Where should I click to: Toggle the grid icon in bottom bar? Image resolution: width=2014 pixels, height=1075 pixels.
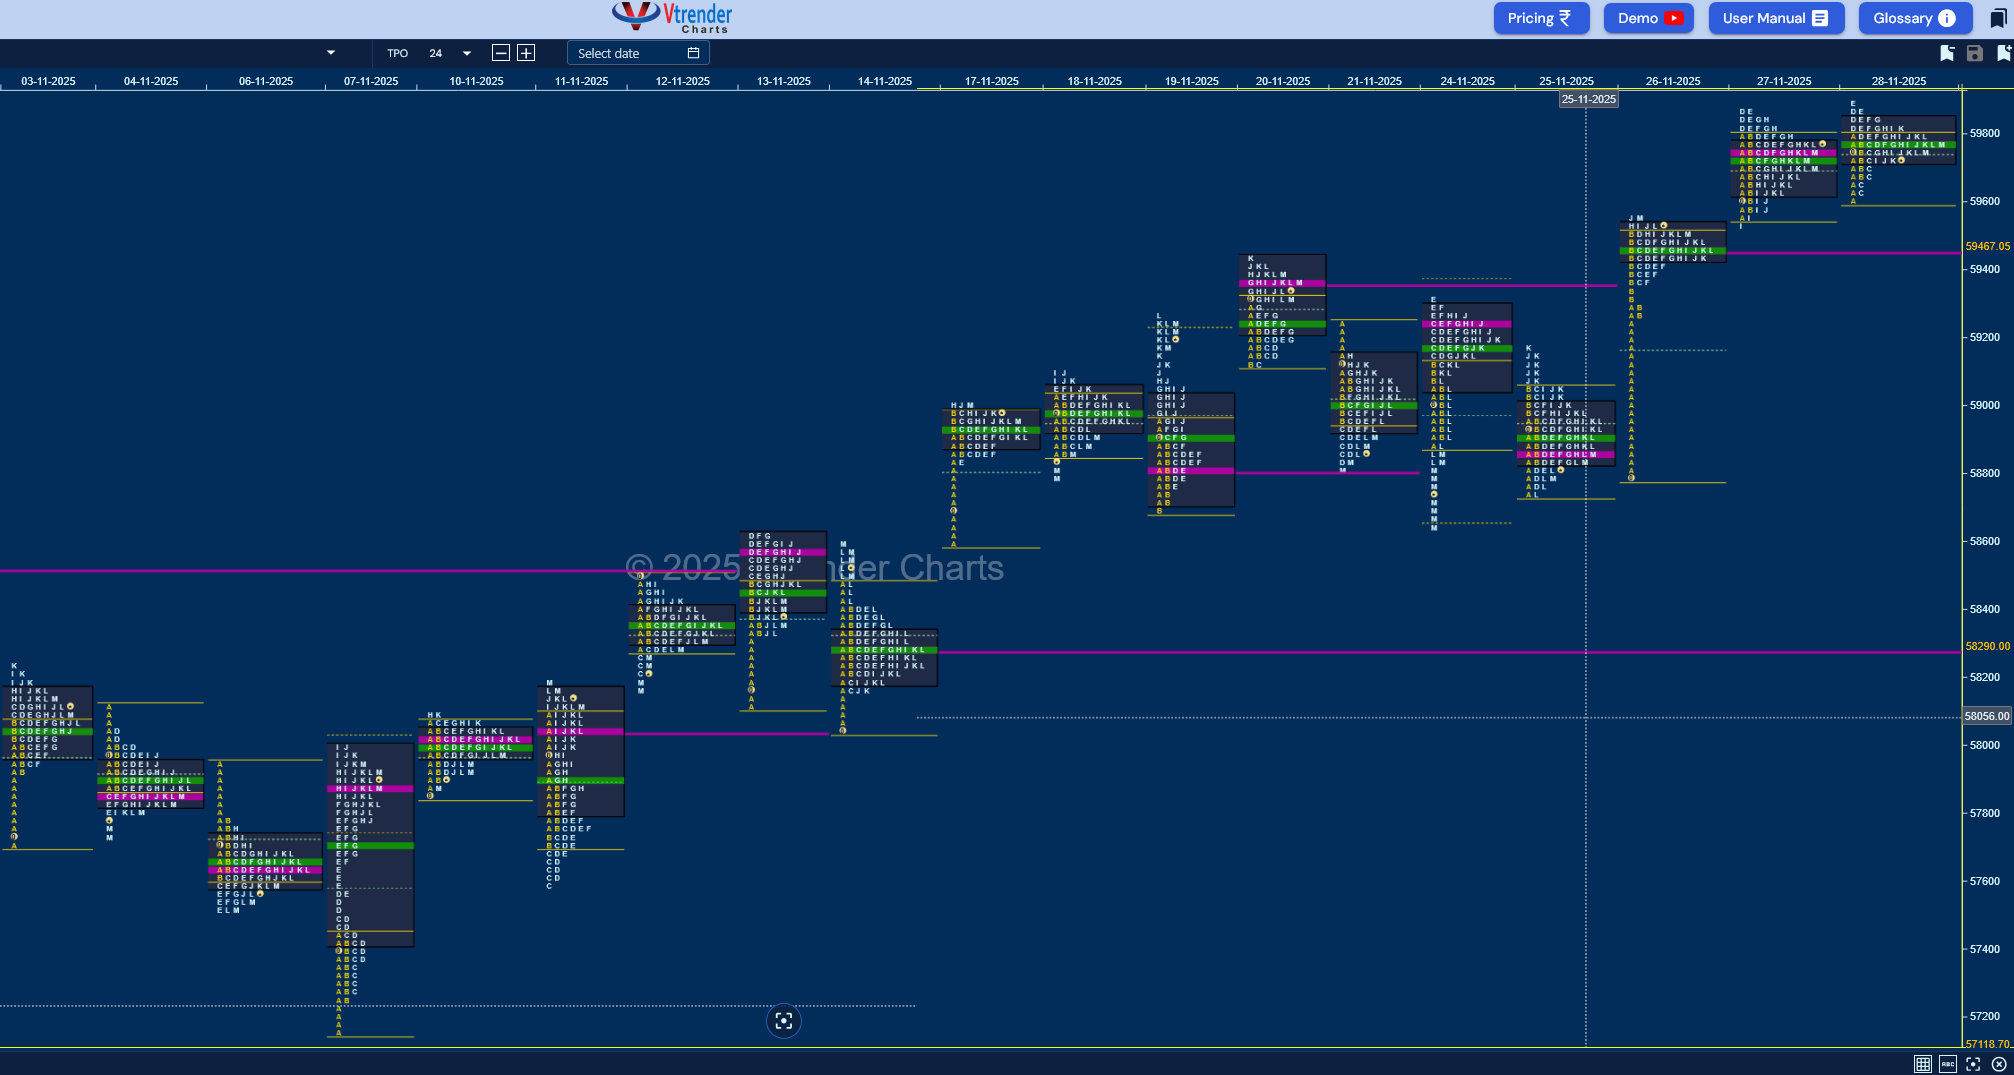coord(1922,1064)
